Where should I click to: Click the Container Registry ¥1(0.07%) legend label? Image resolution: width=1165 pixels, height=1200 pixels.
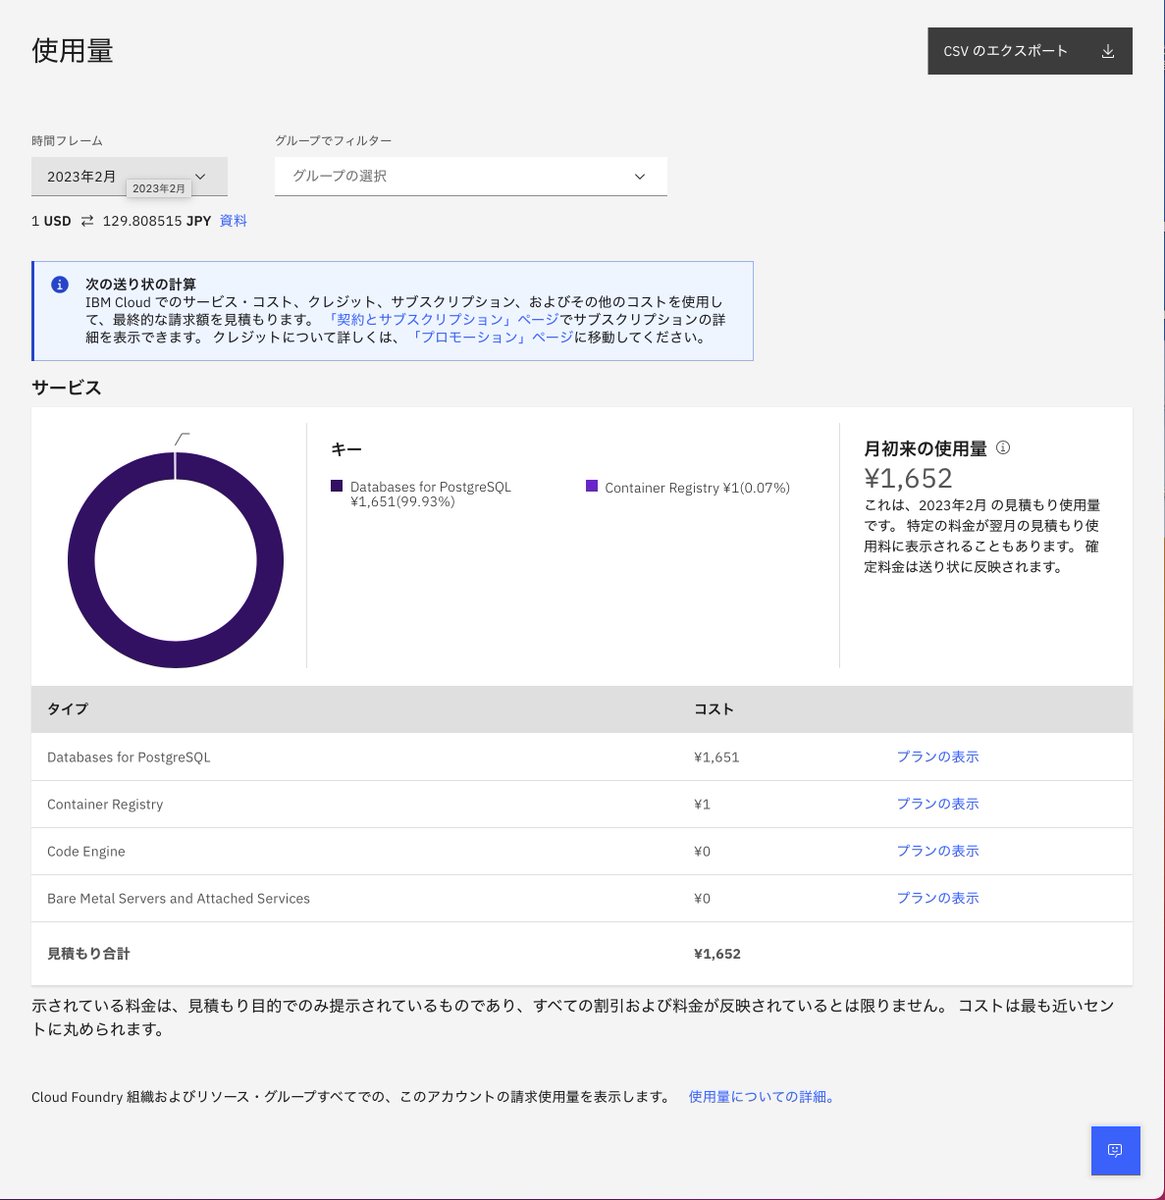(697, 488)
